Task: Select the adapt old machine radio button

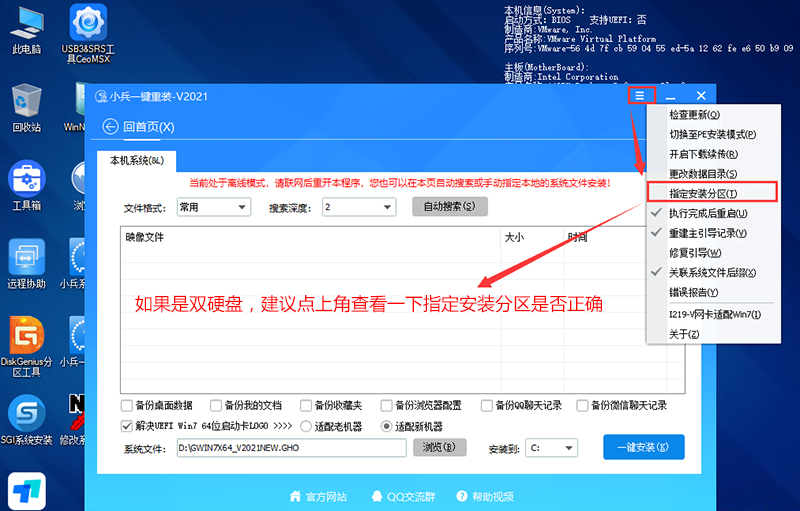Action: [306, 426]
